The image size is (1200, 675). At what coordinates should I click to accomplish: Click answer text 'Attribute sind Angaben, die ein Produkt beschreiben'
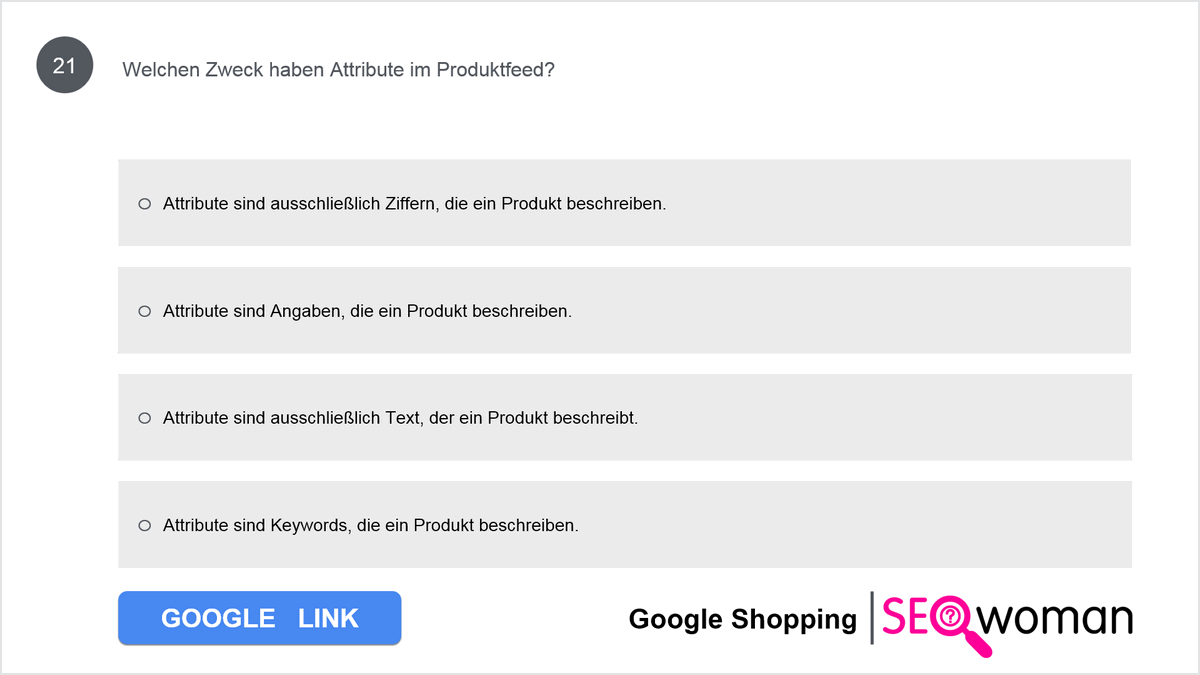pyautogui.click(x=367, y=311)
